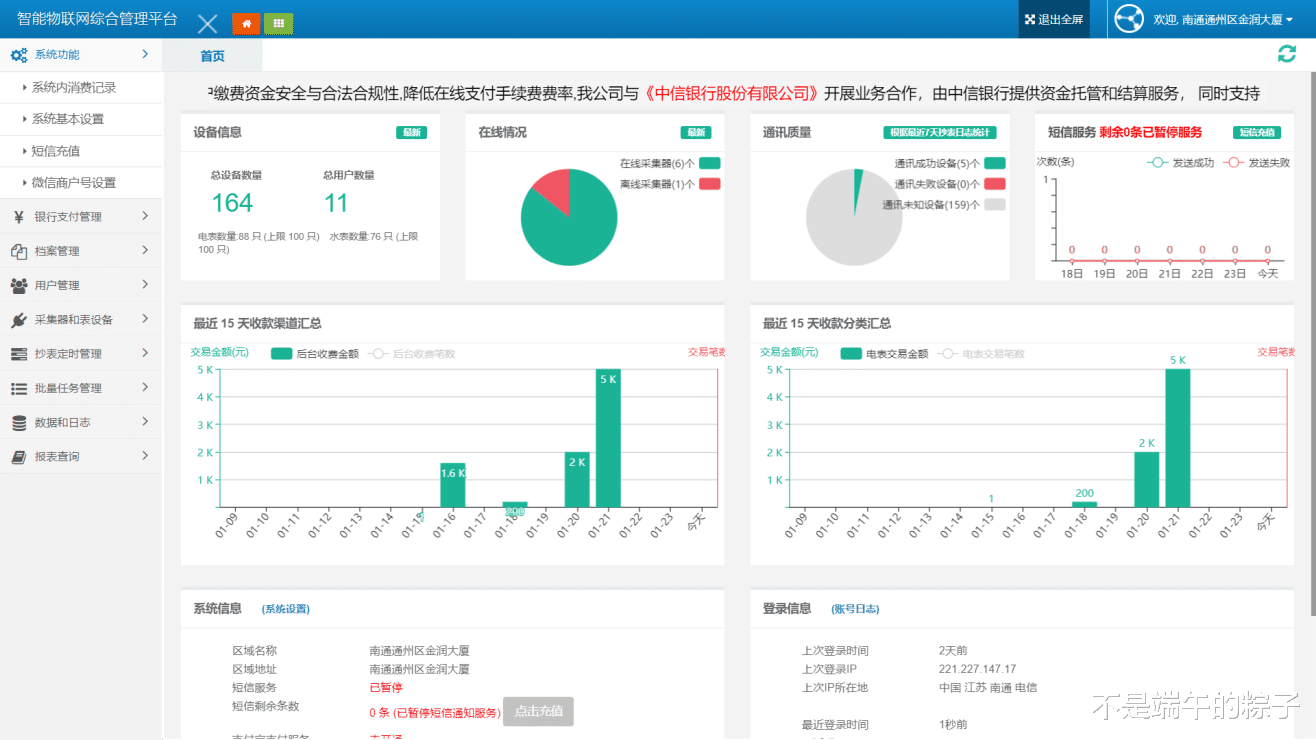1316x740 pixels.
Task: Click the 2 K bar in classification chart
Action: (x=1146, y=479)
